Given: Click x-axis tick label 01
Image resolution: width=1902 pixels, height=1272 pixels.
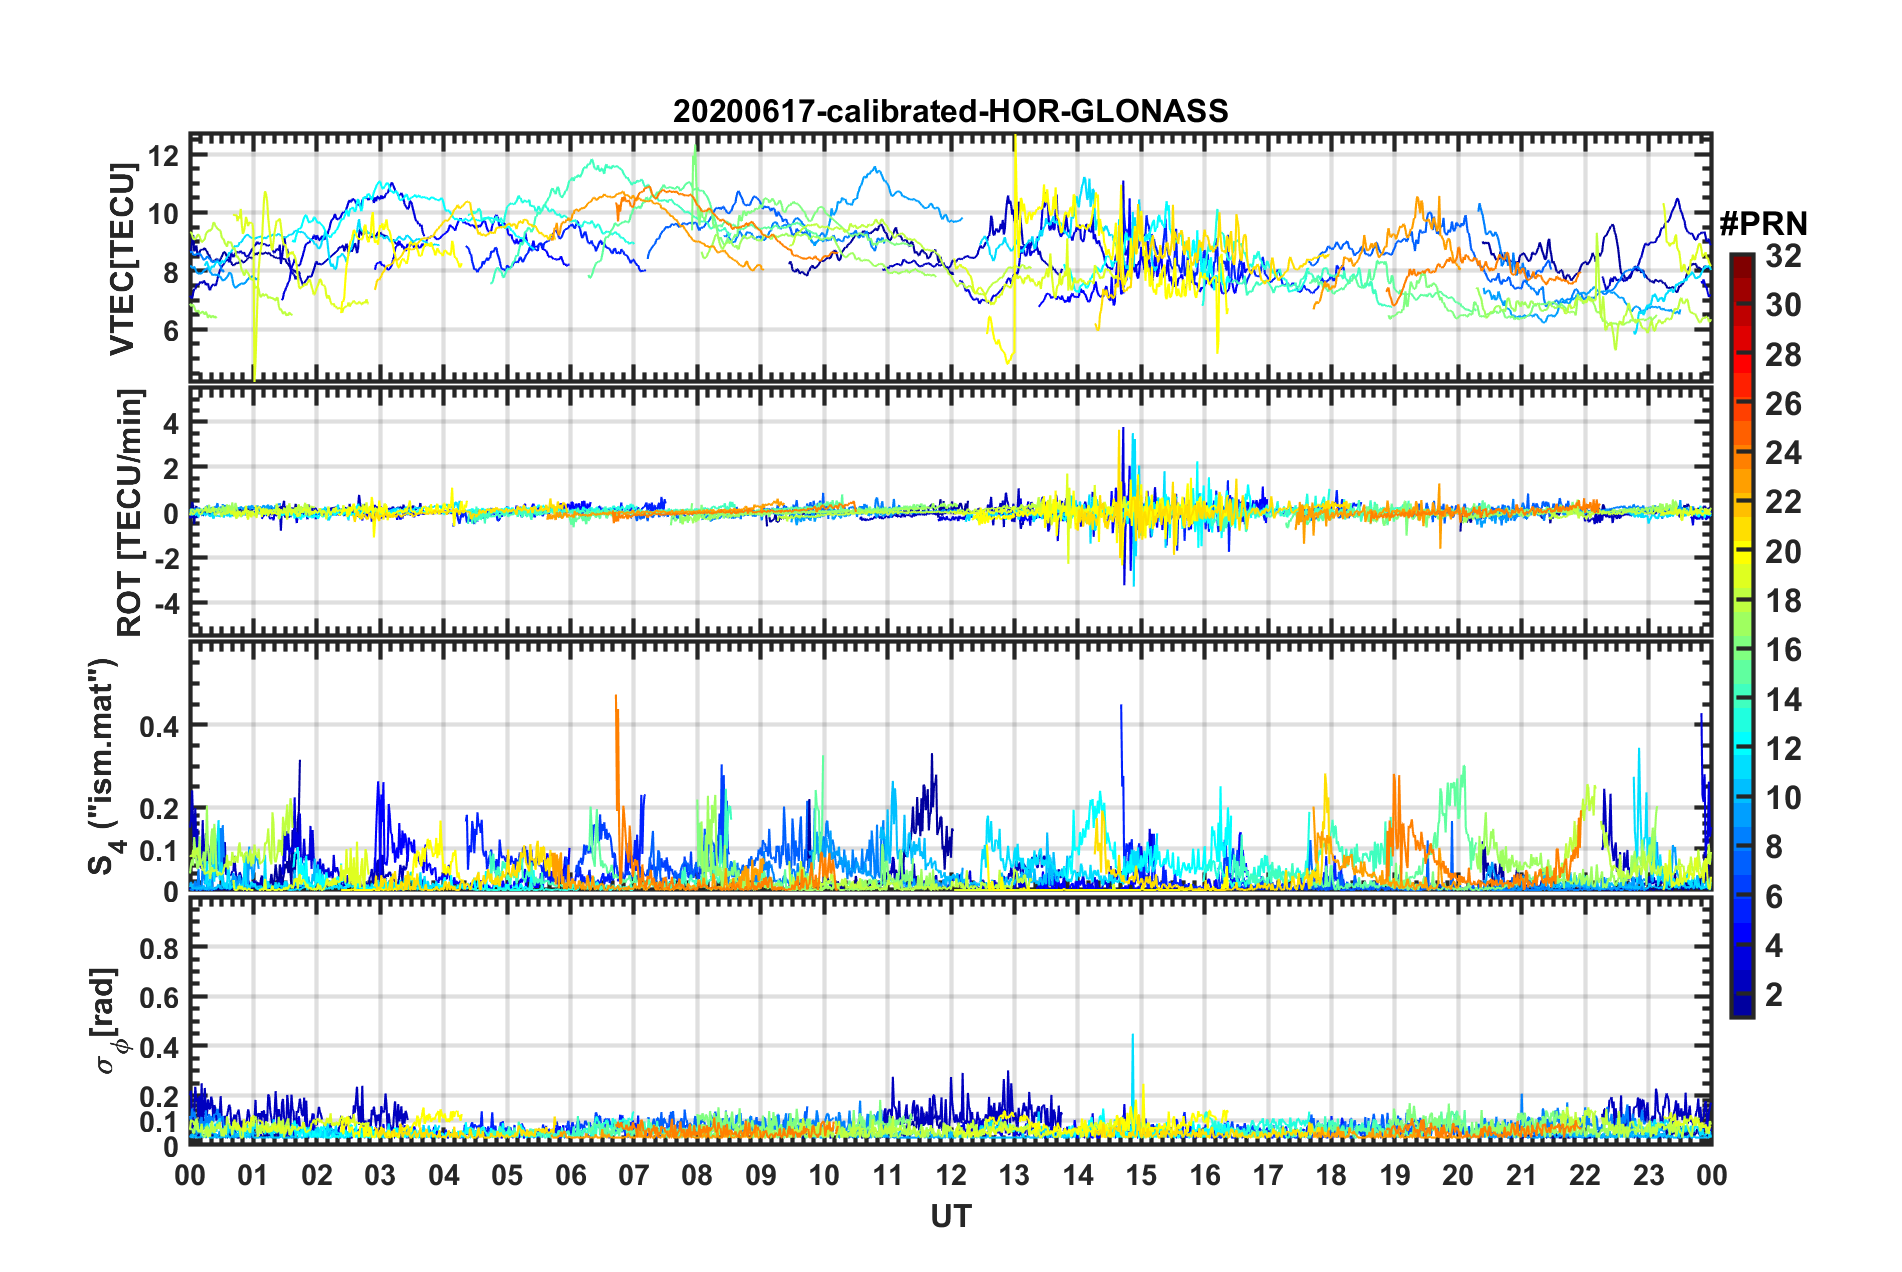Looking at the screenshot, I should pos(253,1175).
